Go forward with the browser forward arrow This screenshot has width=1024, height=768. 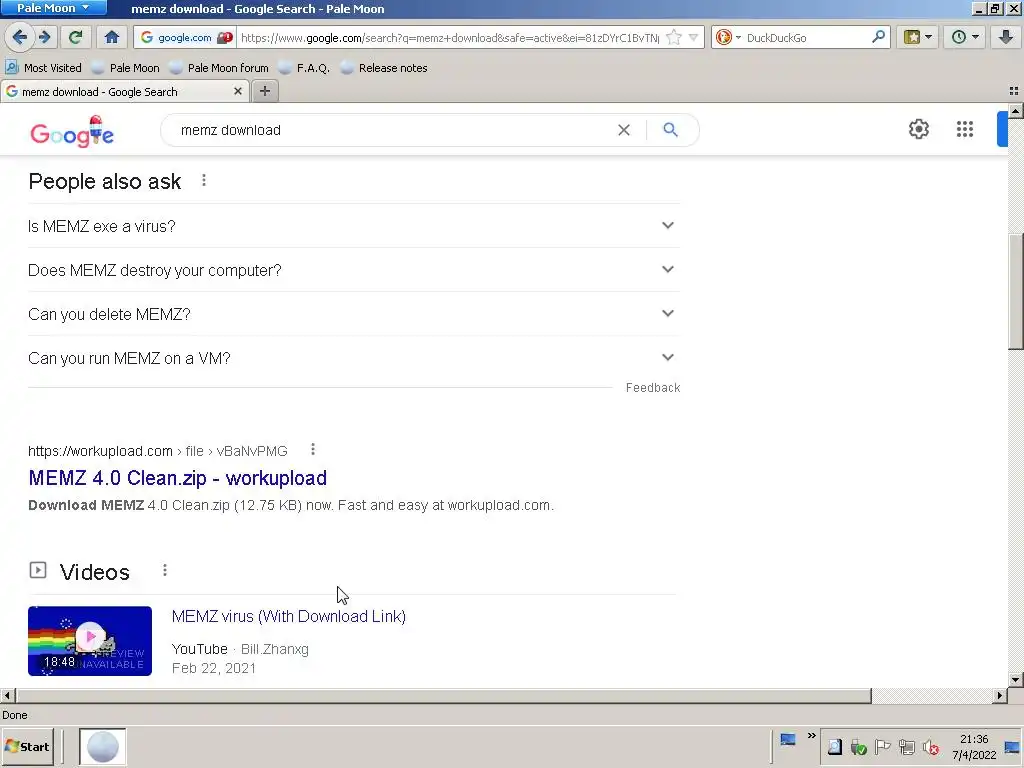[45, 37]
